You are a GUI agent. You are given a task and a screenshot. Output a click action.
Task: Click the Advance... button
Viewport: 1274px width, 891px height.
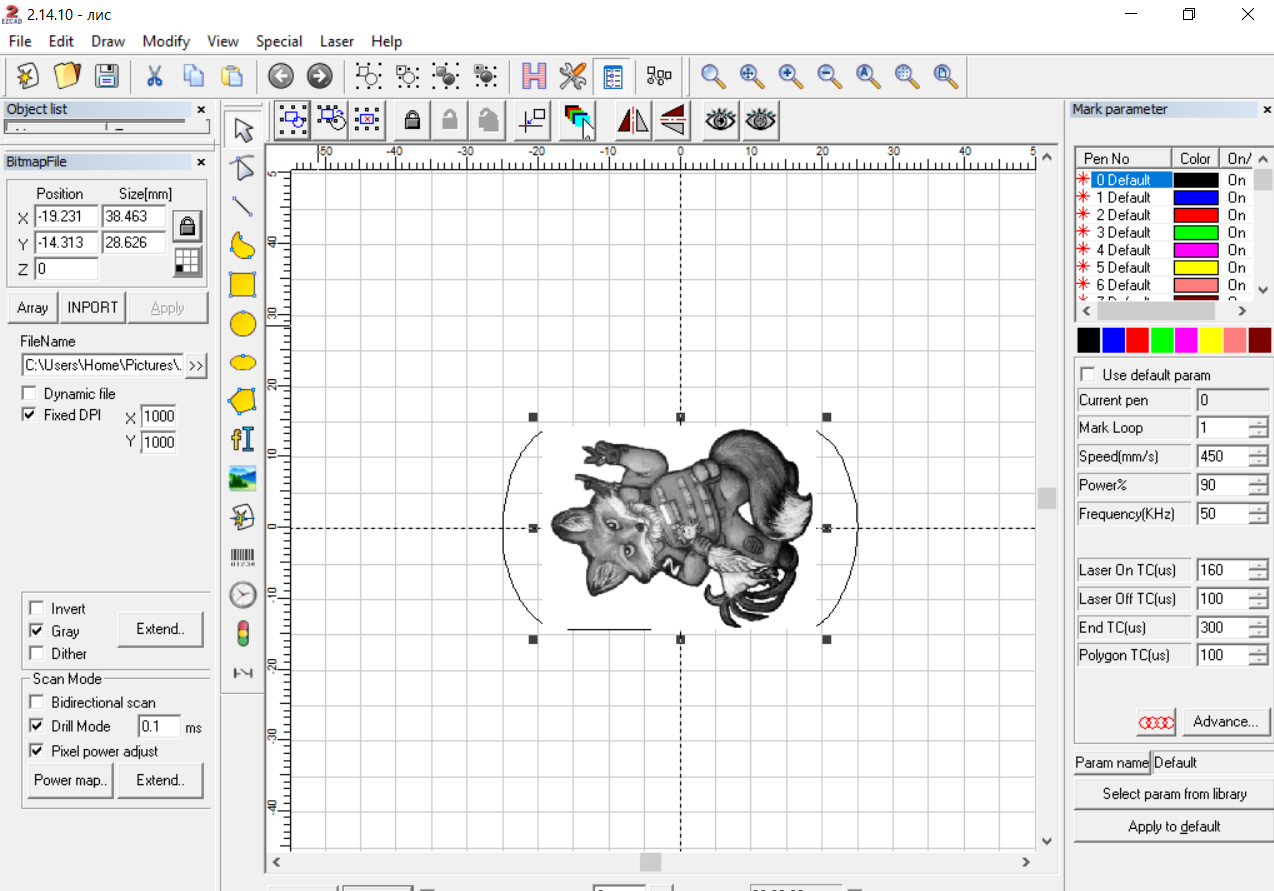tap(1226, 721)
